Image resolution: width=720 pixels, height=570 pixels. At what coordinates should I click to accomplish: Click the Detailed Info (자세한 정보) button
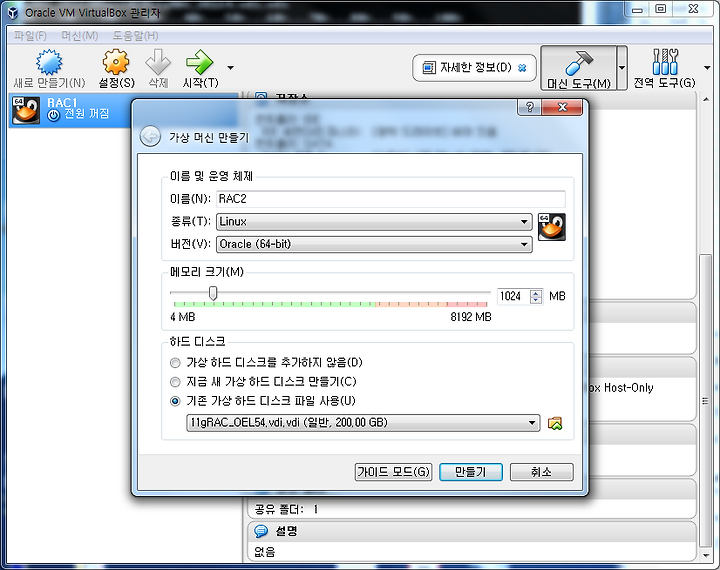coord(474,68)
